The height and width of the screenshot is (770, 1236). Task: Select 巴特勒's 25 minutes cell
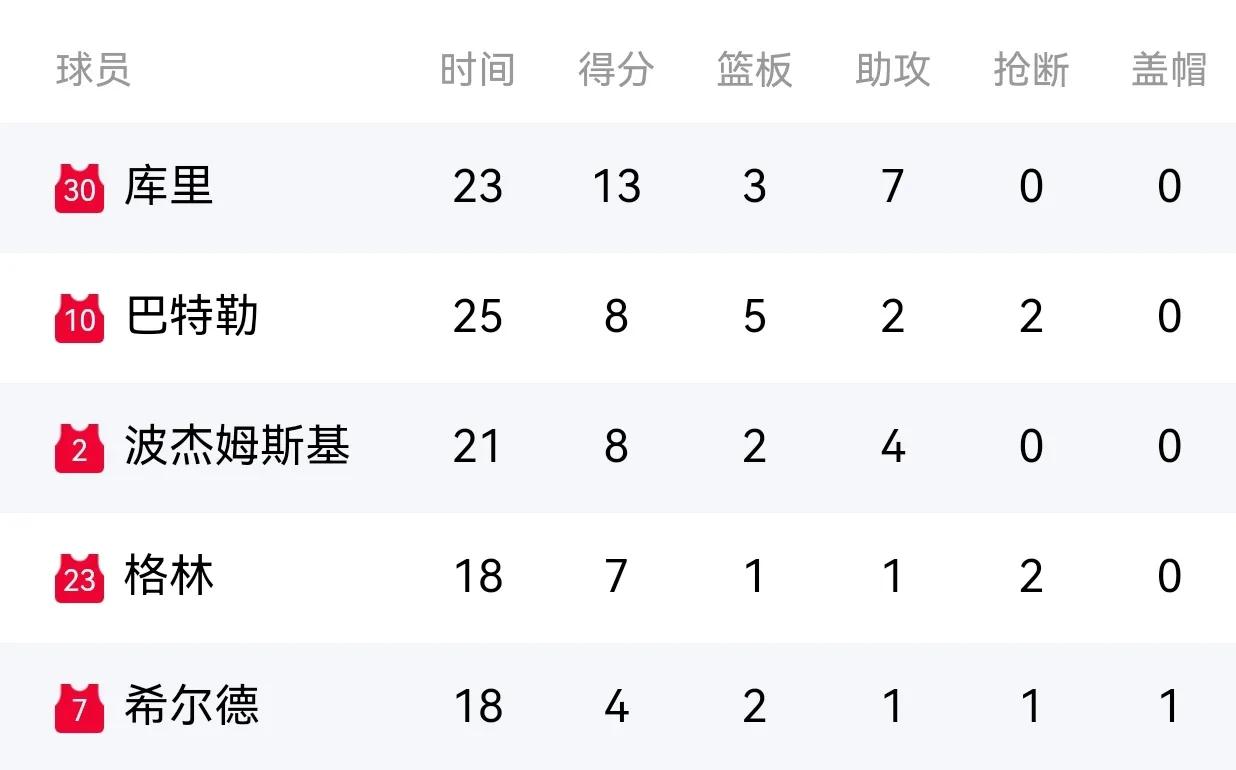pos(478,317)
